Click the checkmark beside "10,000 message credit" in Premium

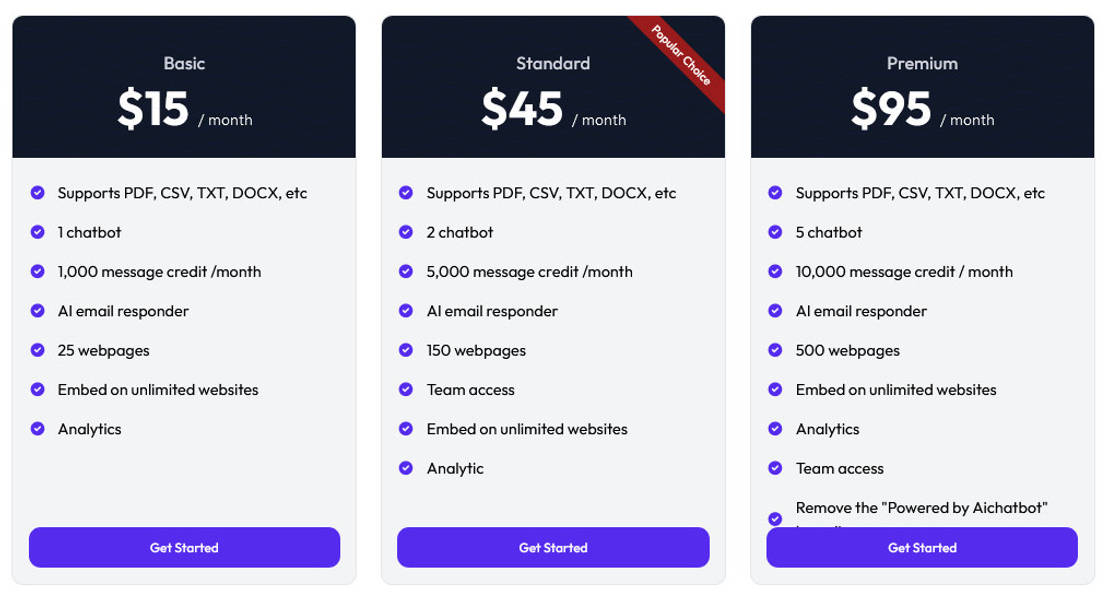775,271
